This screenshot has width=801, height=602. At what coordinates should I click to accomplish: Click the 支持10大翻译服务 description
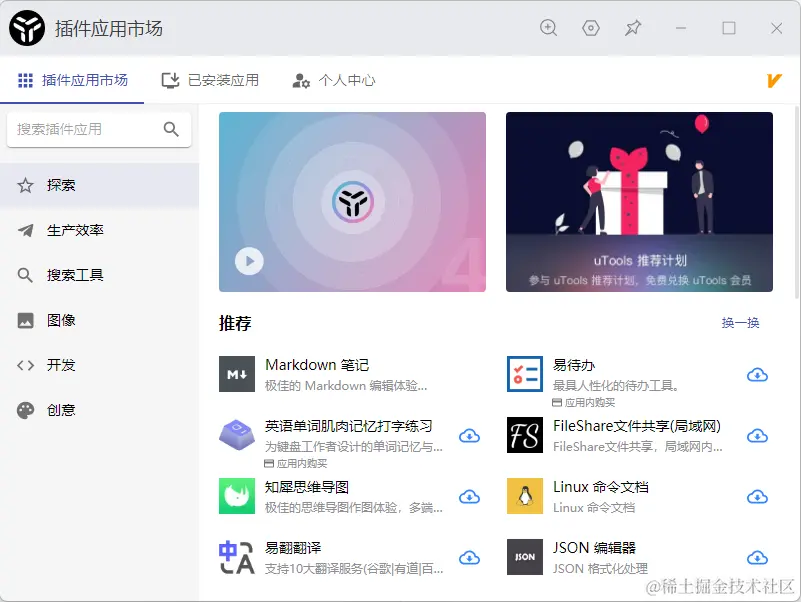[x=354, y=569]
